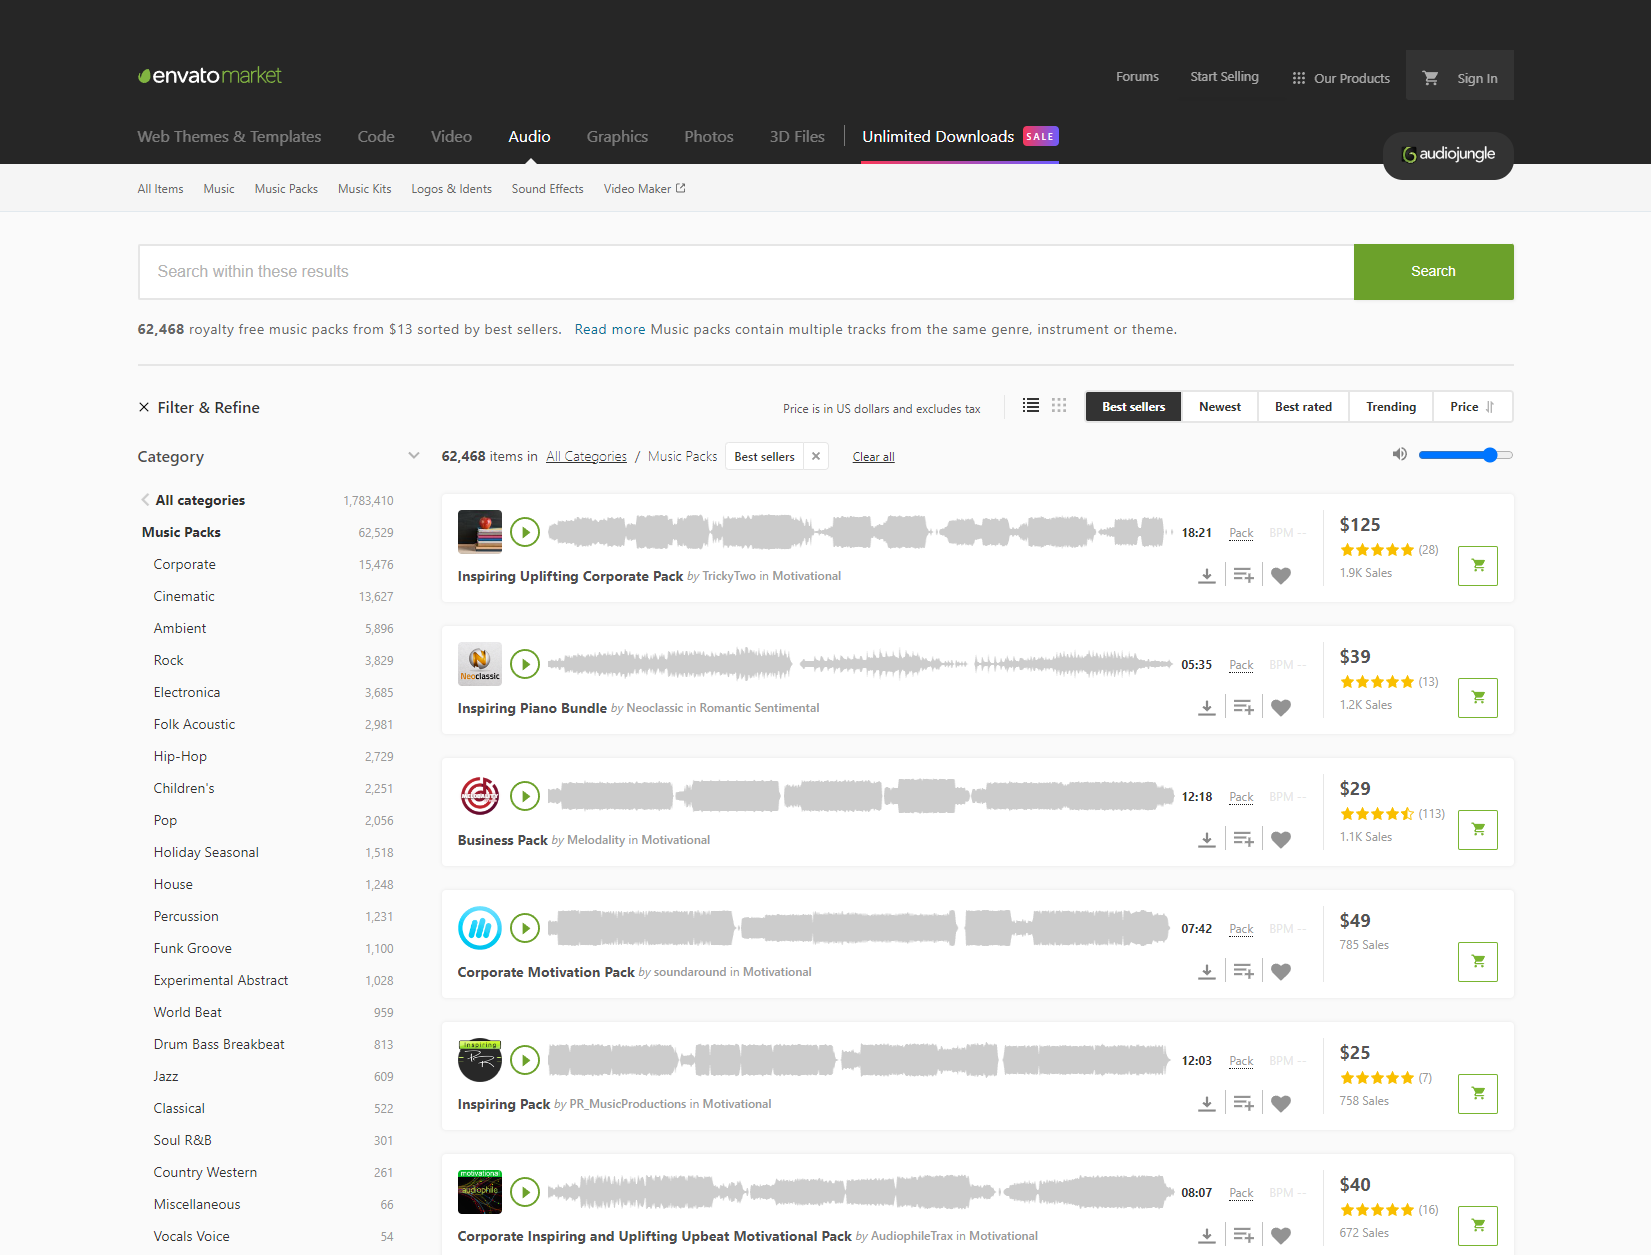Favorite the Inspiring Piano Bundle

(1281, 706)
